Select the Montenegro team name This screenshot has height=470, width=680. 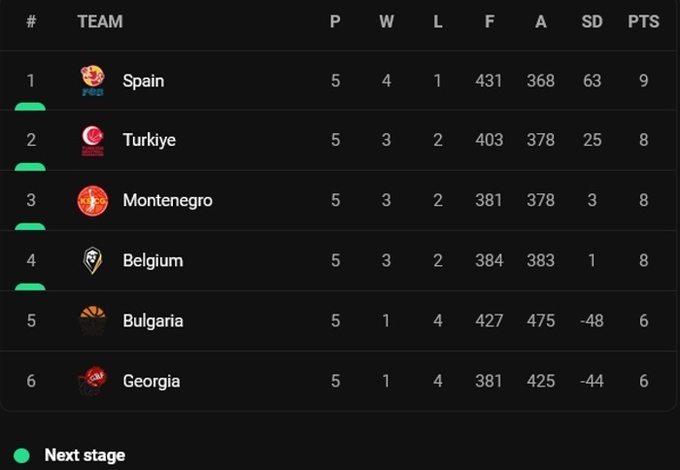[x=167, y=201]
